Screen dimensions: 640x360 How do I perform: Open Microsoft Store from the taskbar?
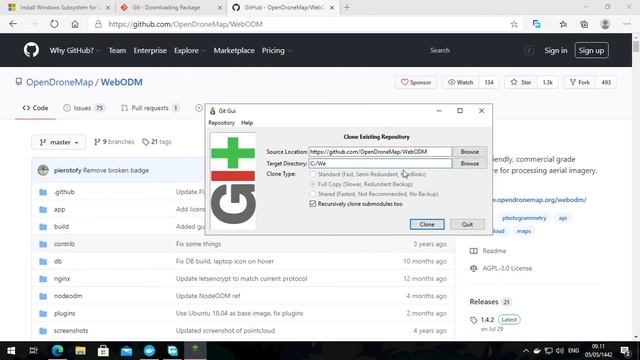click(103, 351)
